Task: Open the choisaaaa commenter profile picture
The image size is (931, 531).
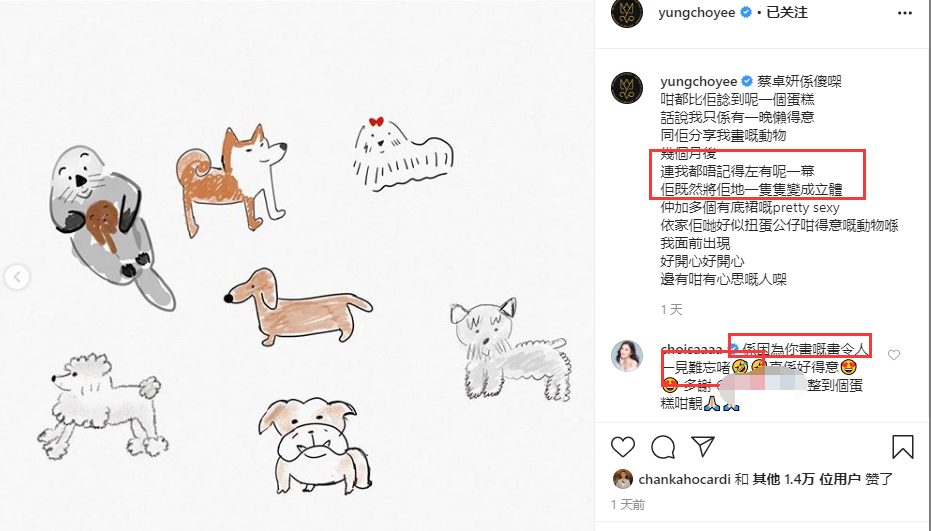Action: point(627,356)
